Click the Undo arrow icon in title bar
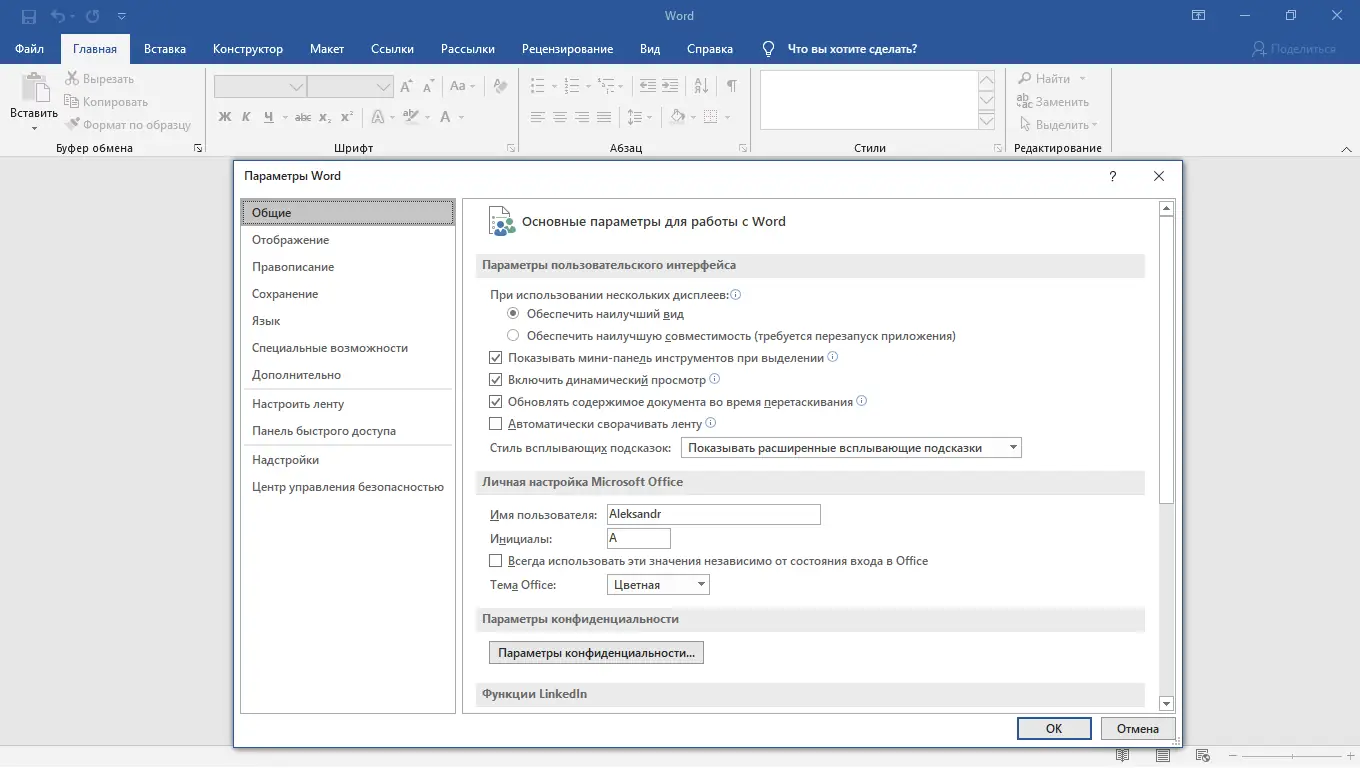 (x=58, y=16)
